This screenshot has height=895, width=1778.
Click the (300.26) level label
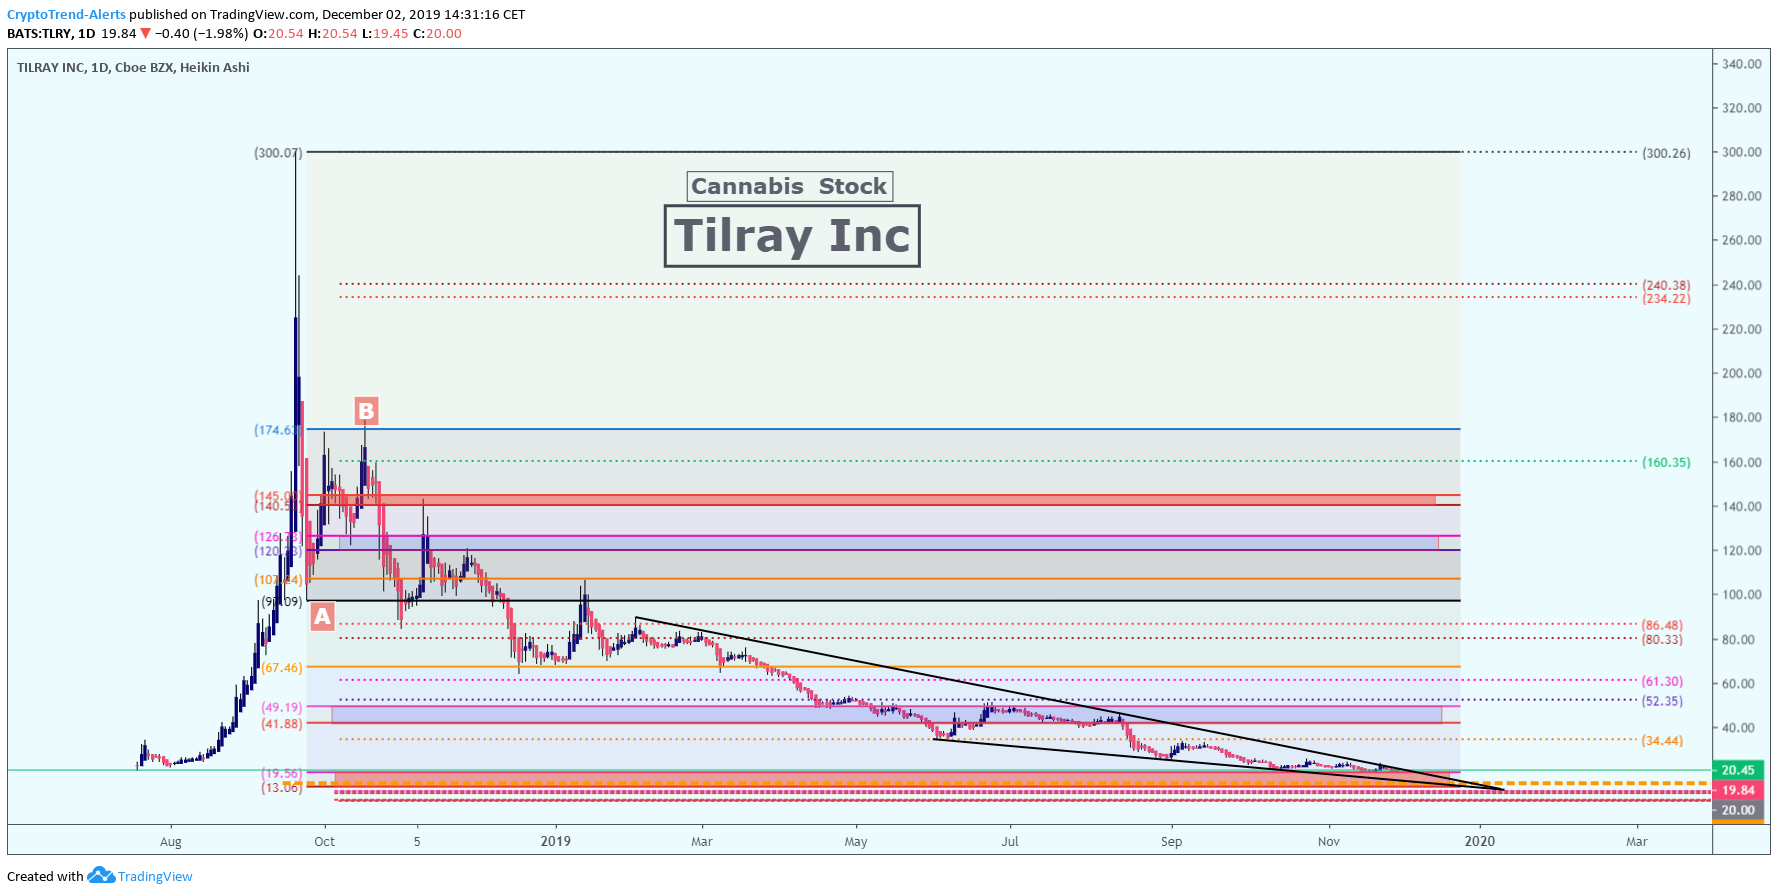(1666, 153)
